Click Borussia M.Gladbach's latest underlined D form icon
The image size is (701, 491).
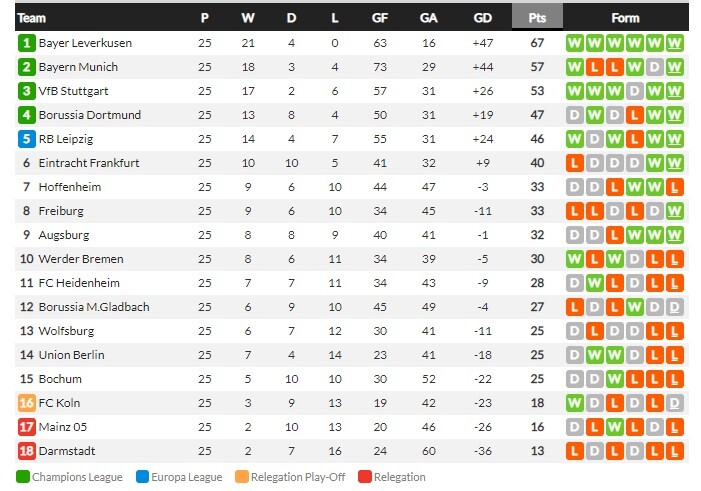tap(675, 307)
